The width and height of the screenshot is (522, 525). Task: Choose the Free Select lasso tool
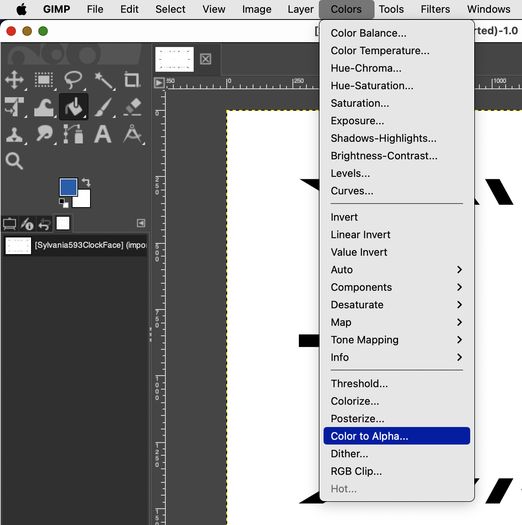point(73,80)
